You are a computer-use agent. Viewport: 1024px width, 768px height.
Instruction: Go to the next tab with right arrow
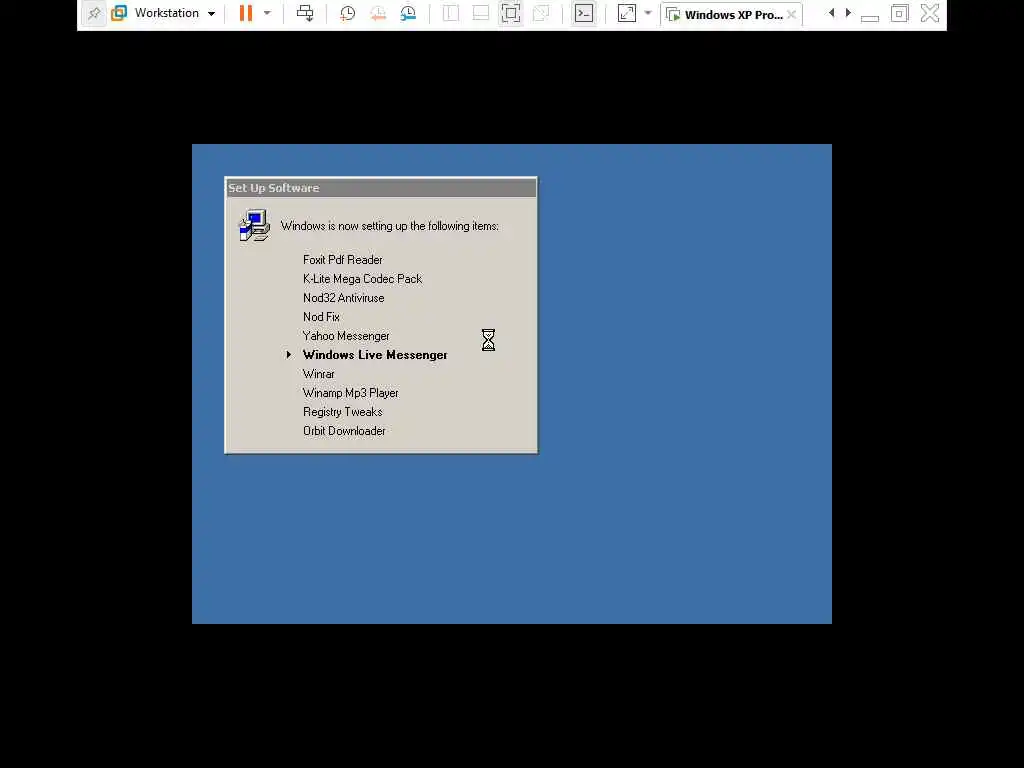tap(848, 13)
